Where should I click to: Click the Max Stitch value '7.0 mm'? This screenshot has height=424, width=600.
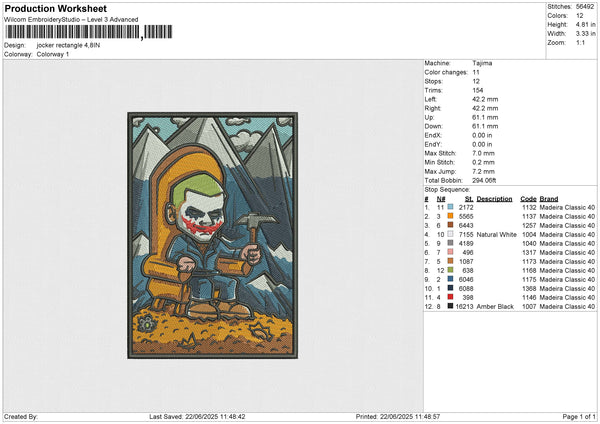(484, 153)
